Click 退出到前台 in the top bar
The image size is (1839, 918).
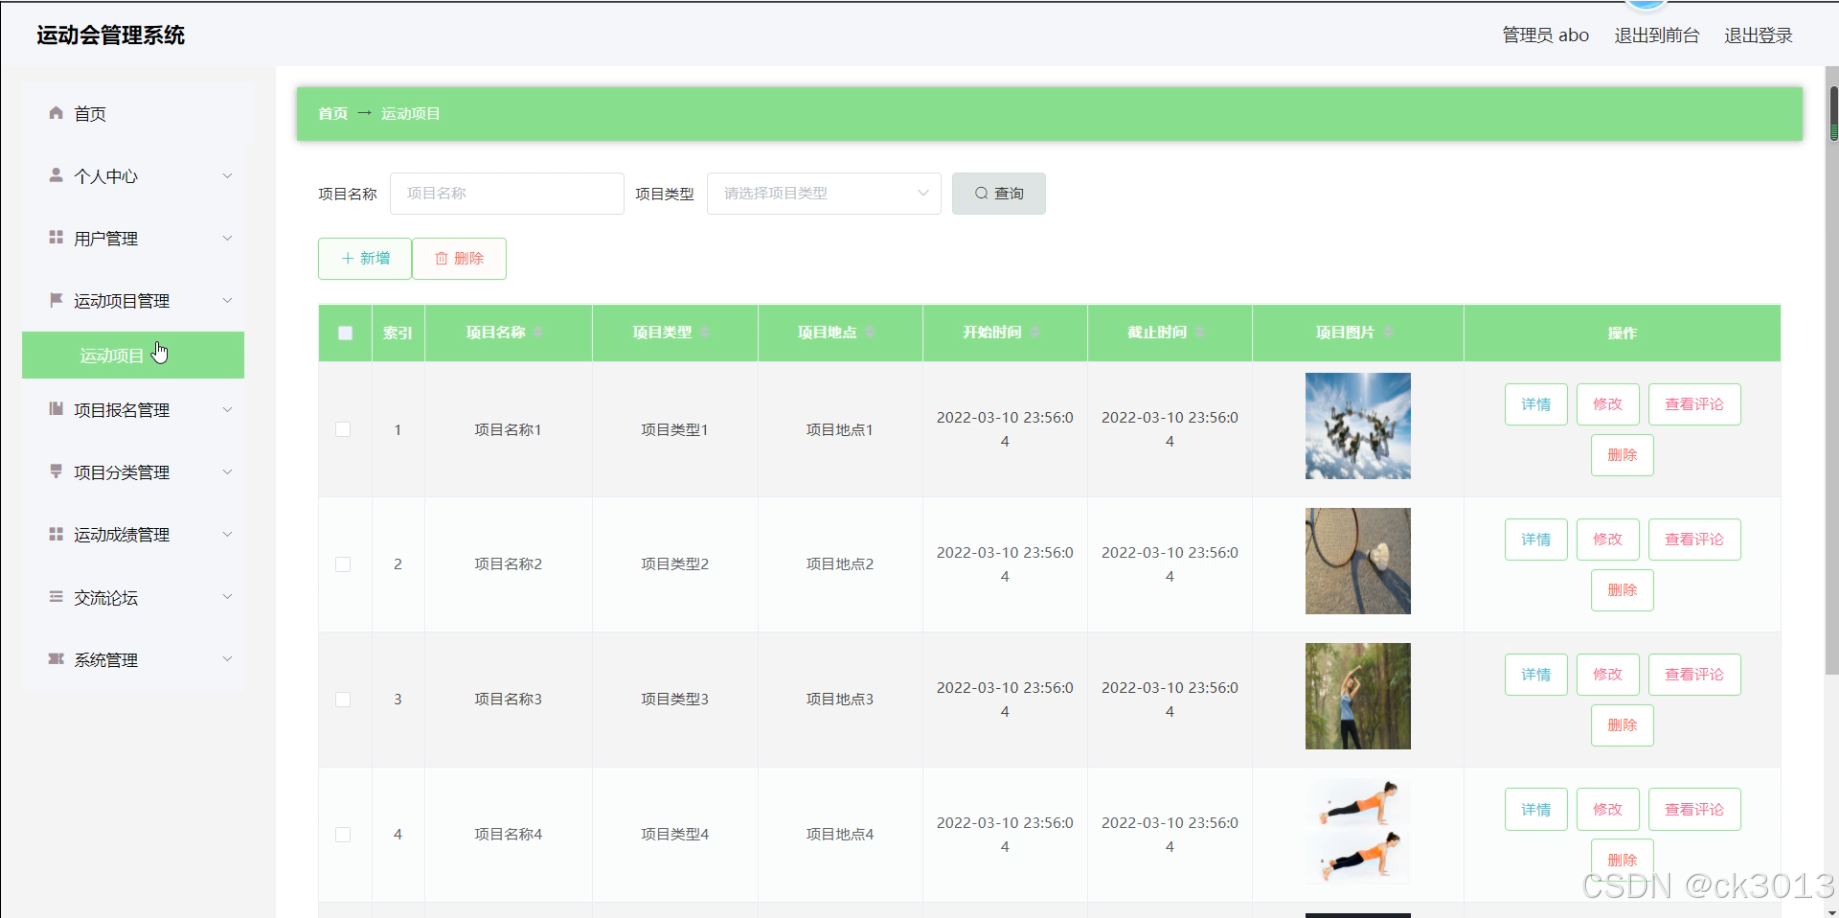pyautogui.click(x=1657, y=35)
